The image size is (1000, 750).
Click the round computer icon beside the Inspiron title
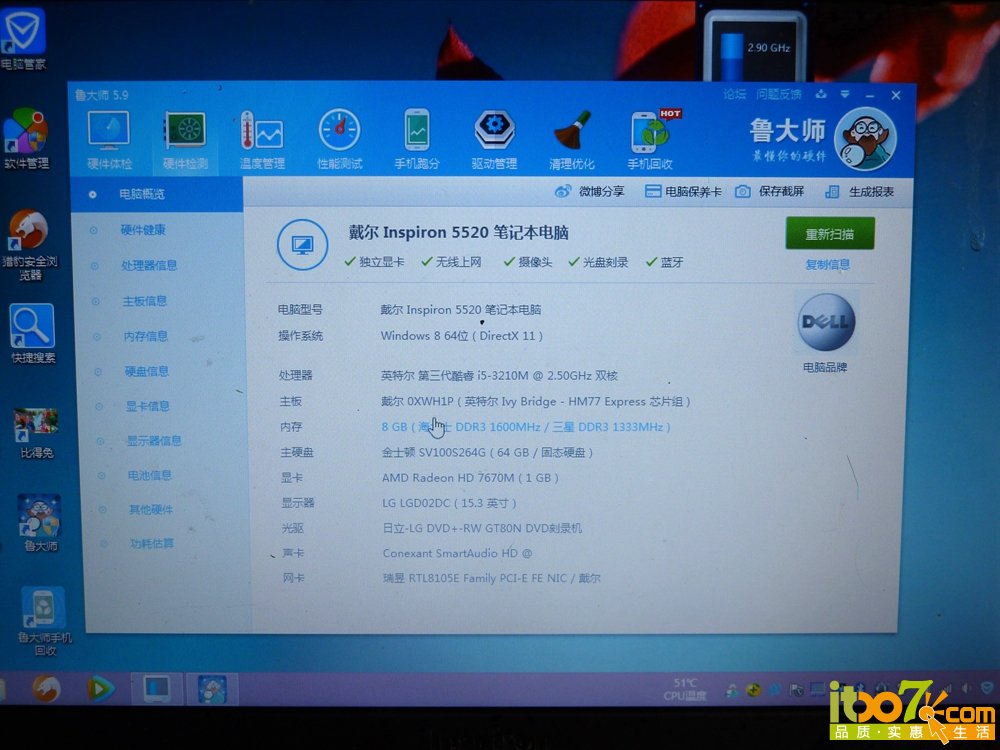[x=302, y=244]
